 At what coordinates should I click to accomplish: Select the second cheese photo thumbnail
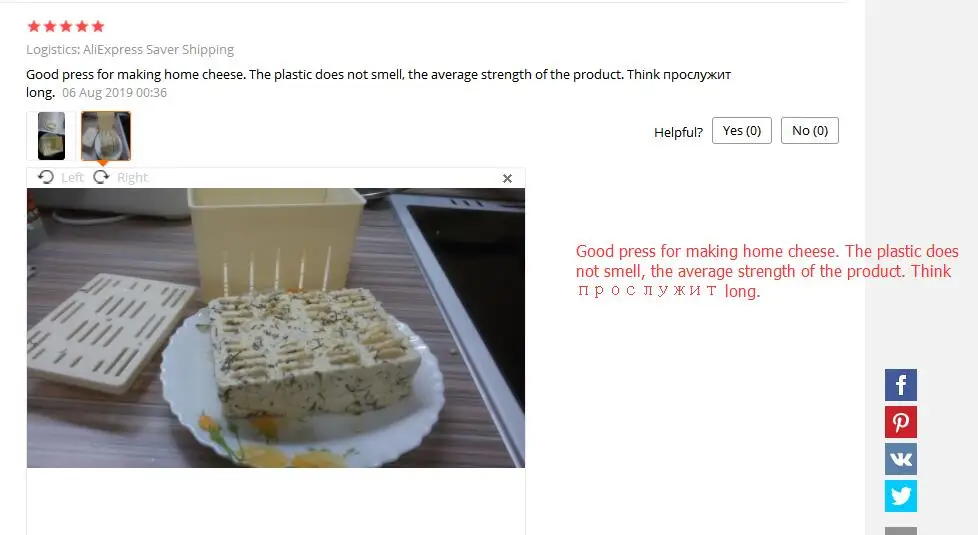click(105, 136)
